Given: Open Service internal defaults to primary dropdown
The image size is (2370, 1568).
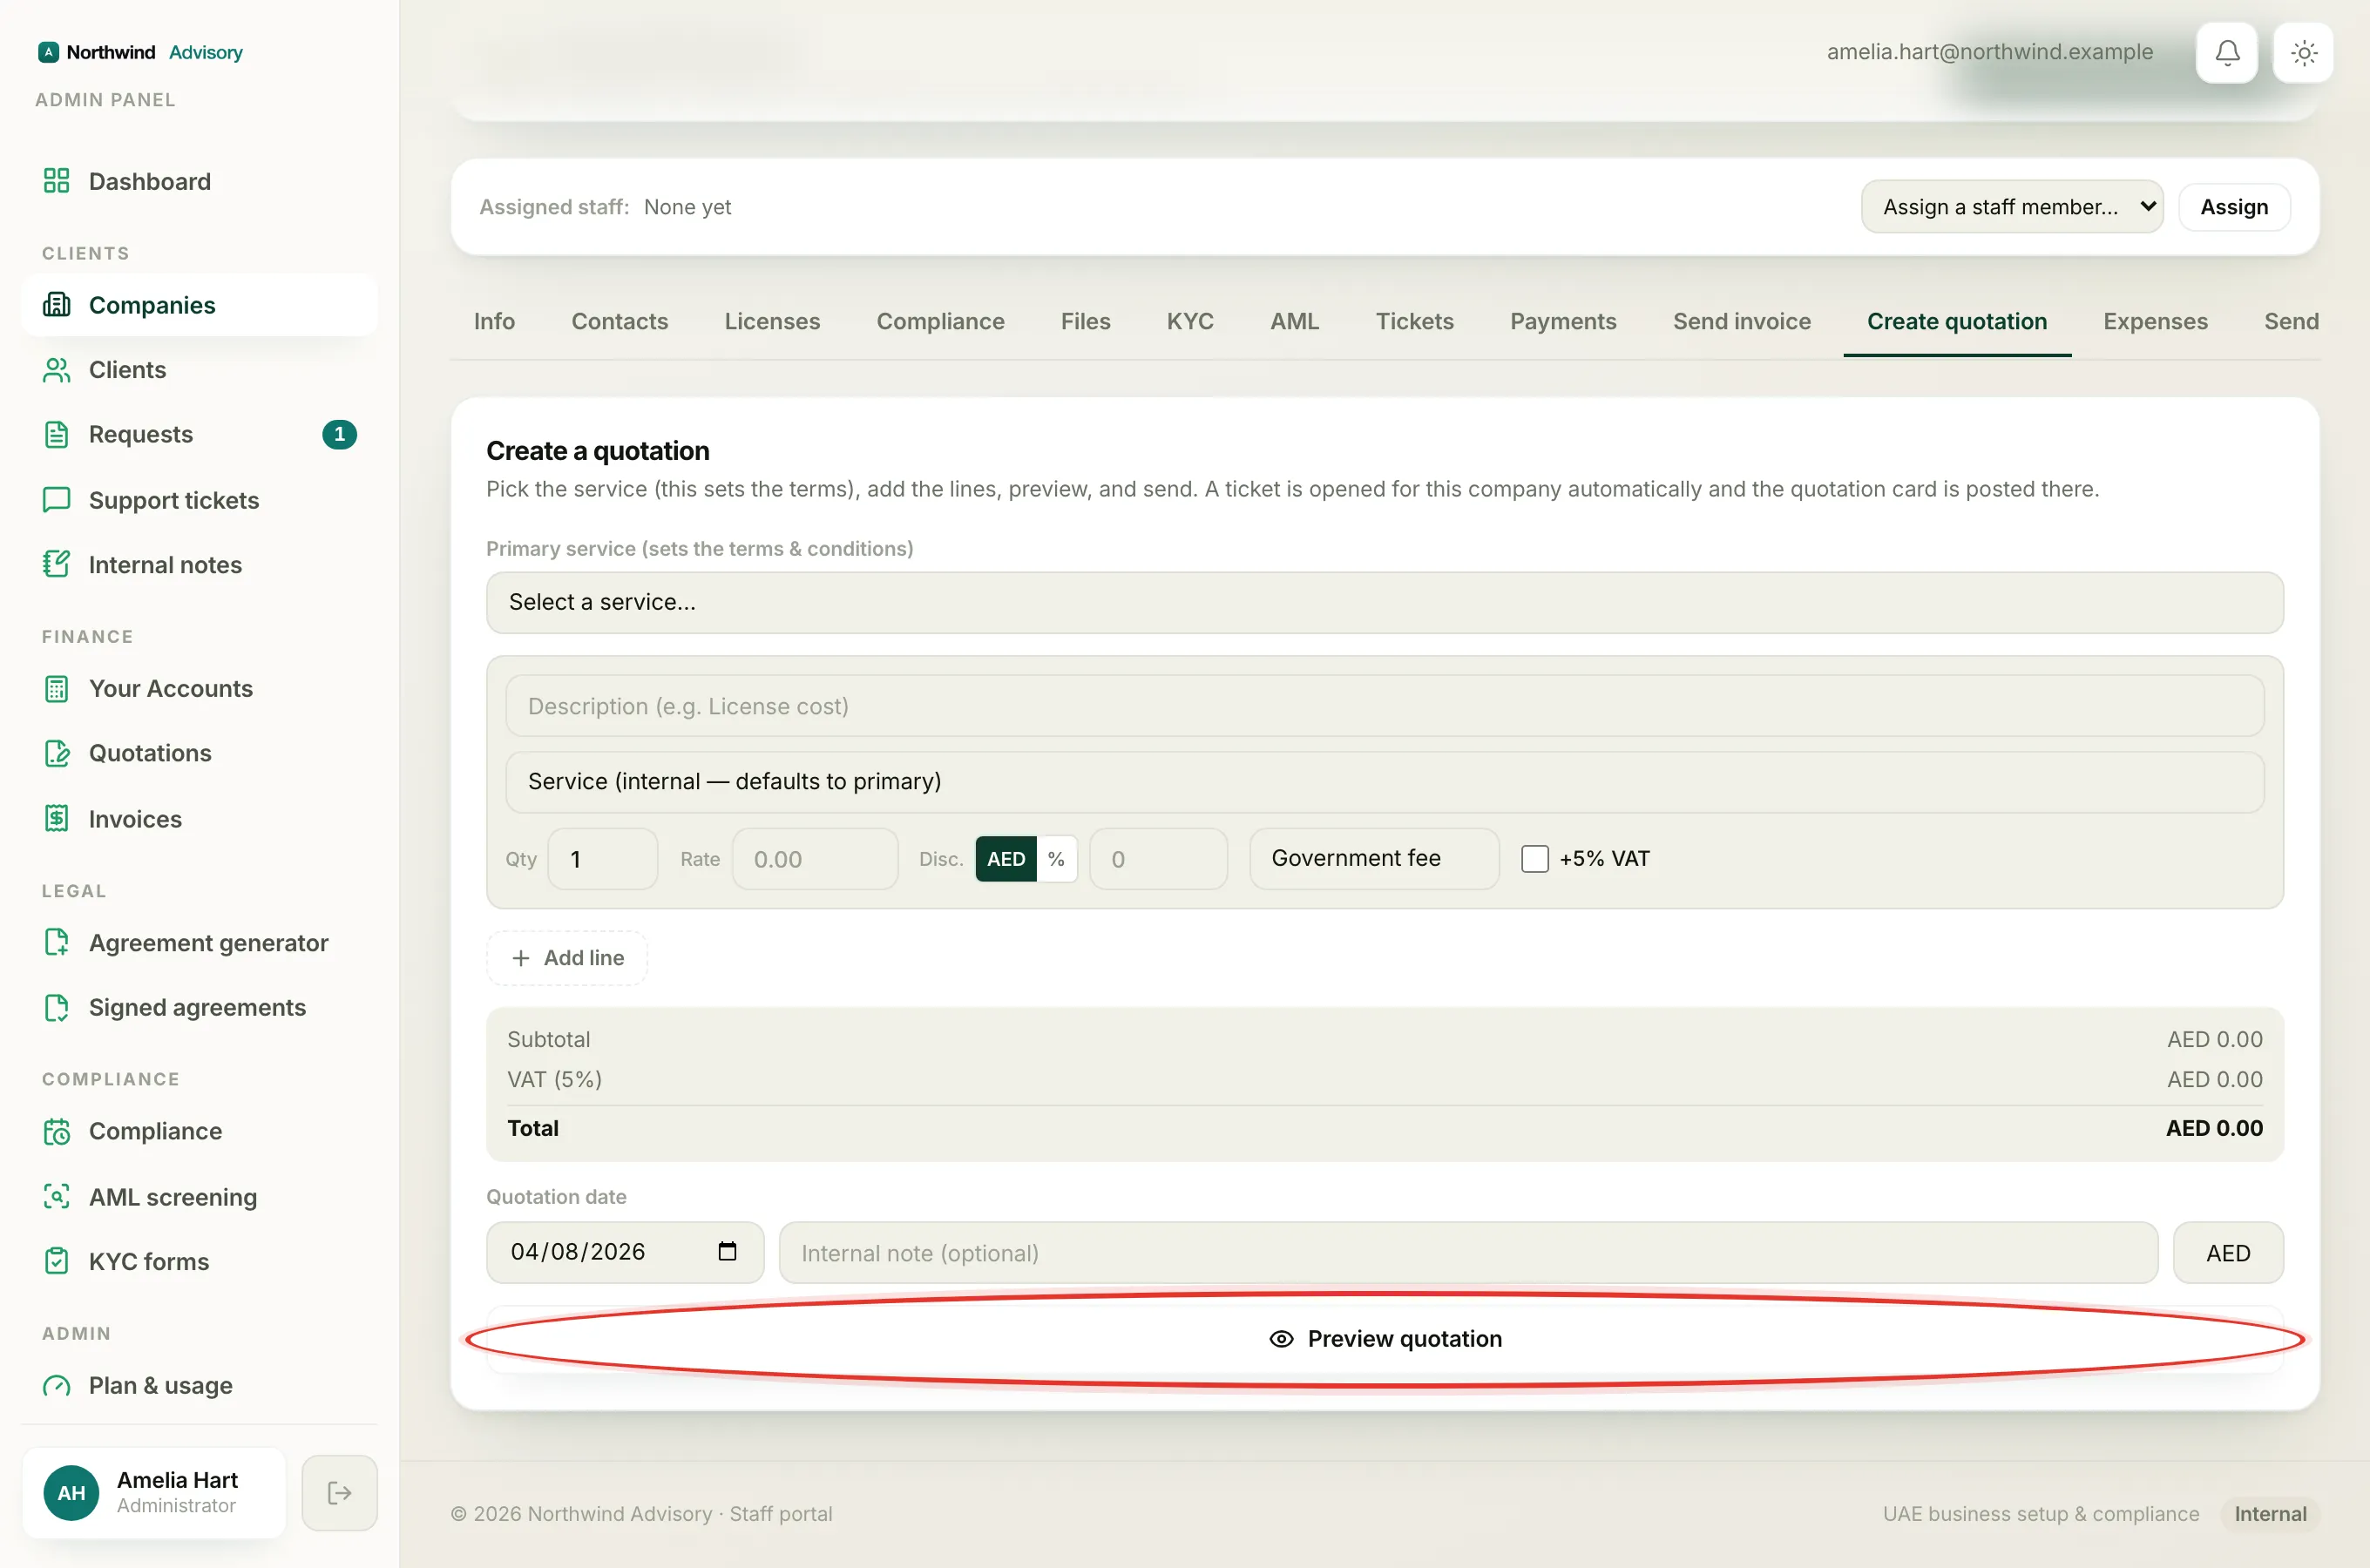Looking at the screenshot, I should pos(1385,782).
